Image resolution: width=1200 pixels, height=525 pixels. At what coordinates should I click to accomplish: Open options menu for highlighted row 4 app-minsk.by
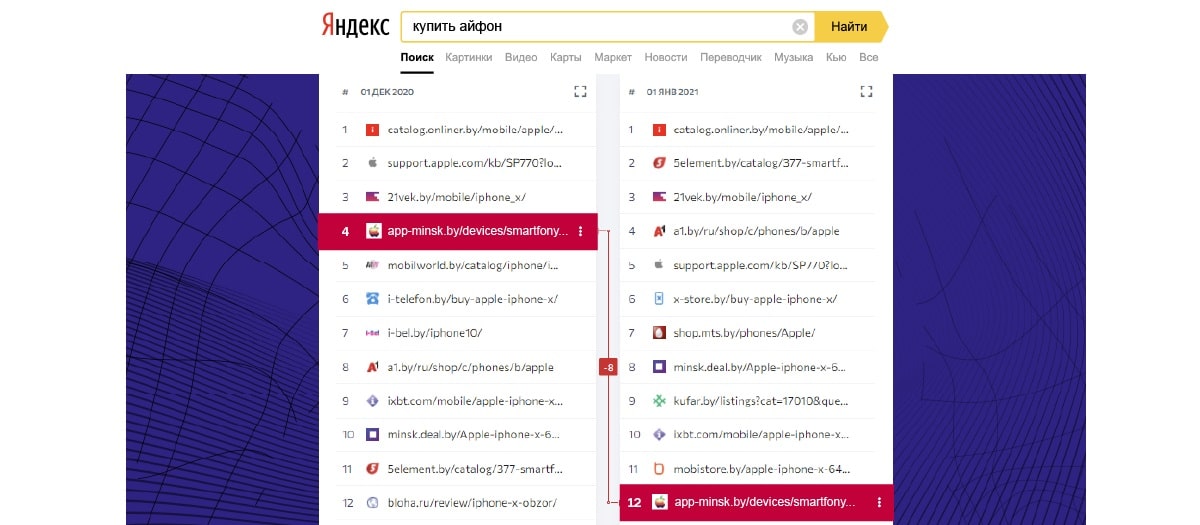[x=580, y=231]
